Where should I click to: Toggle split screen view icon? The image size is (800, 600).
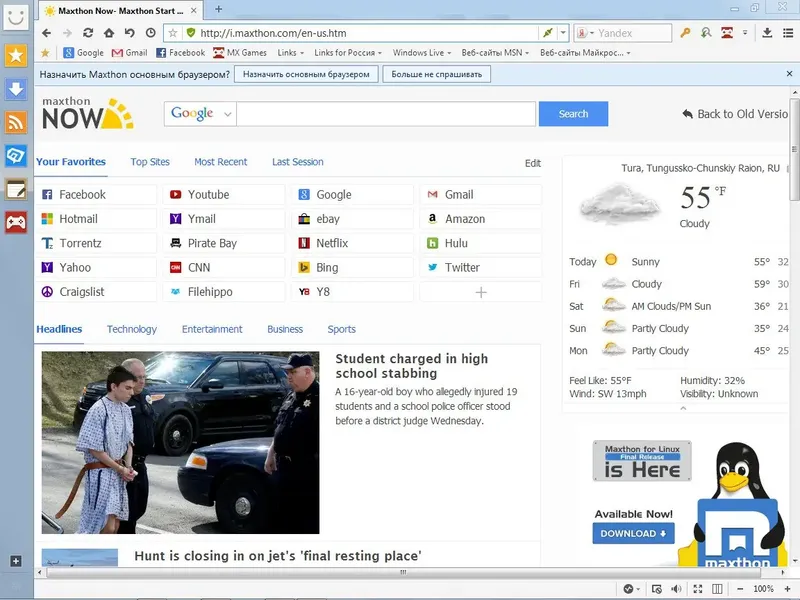(x=717, y=589)
